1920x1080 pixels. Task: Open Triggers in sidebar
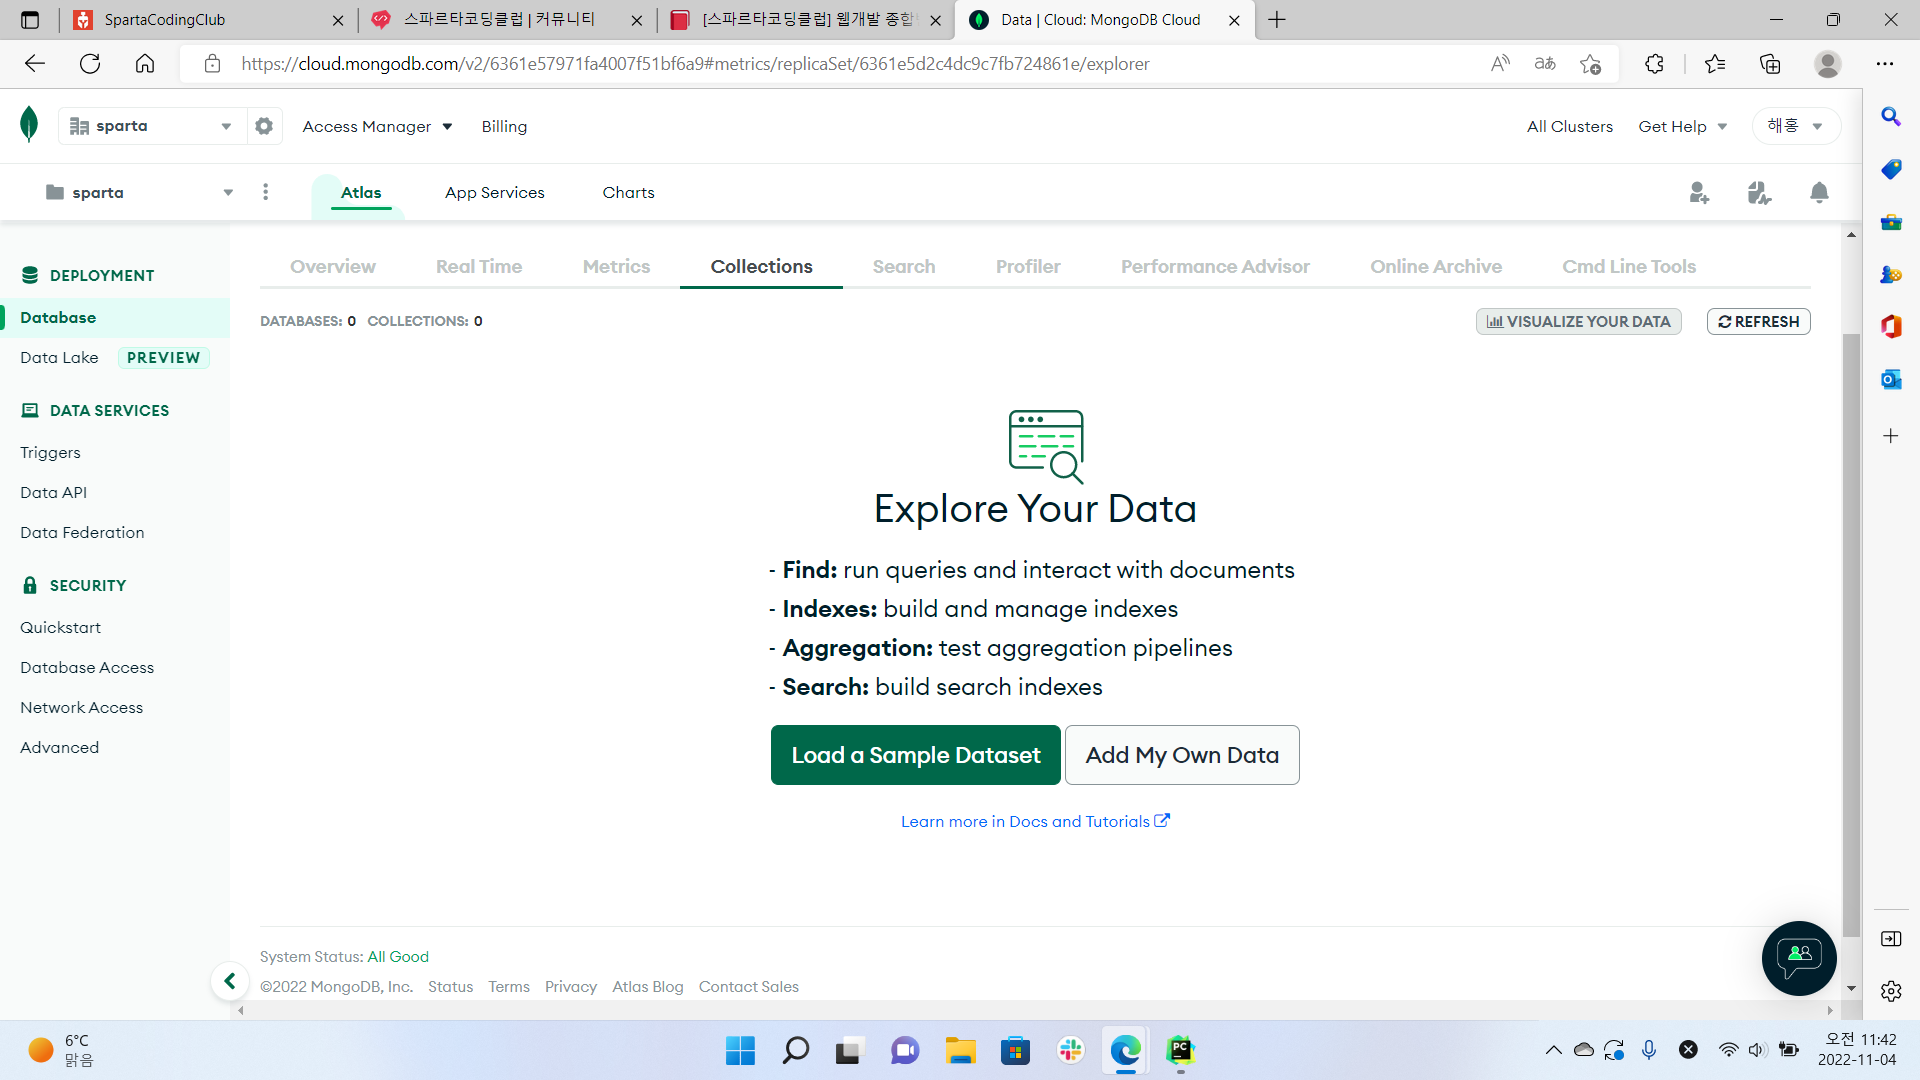[50, 453]
